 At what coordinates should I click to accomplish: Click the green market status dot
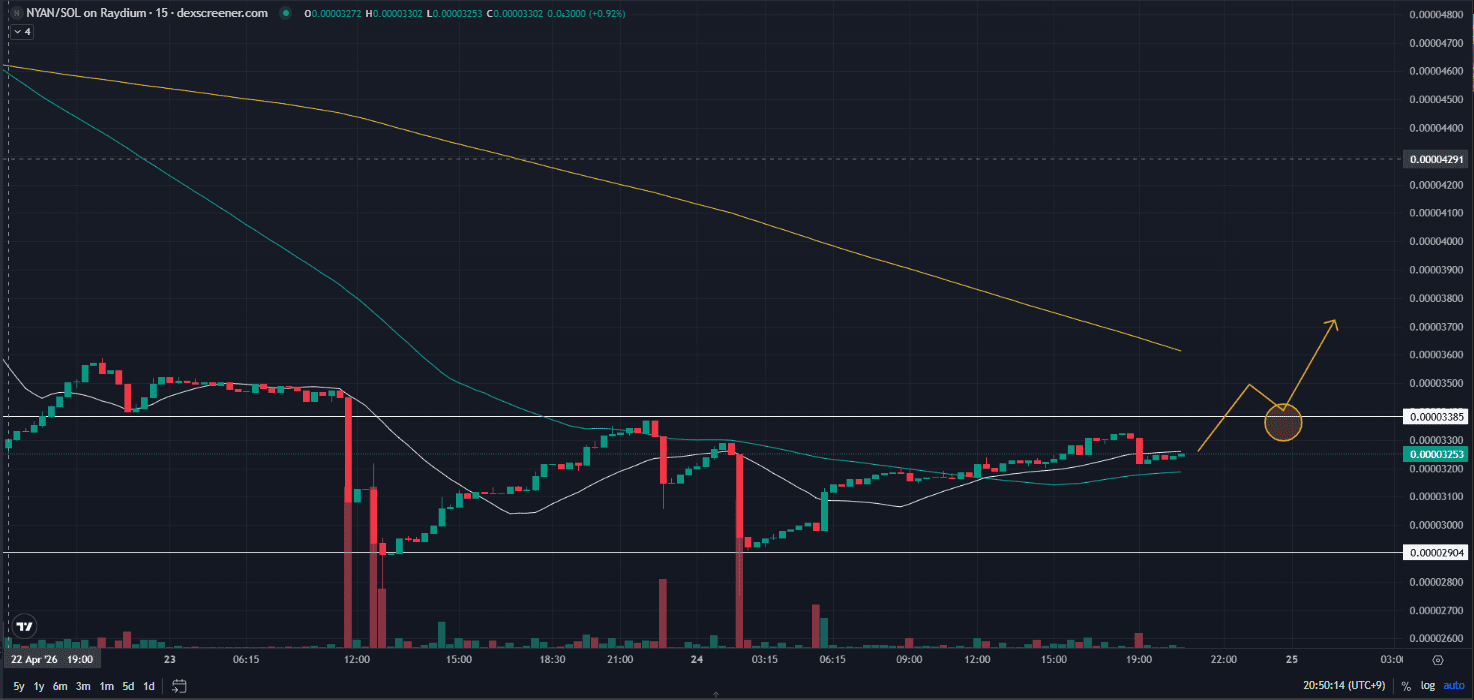pyautogui.click(x=287, y=14)
